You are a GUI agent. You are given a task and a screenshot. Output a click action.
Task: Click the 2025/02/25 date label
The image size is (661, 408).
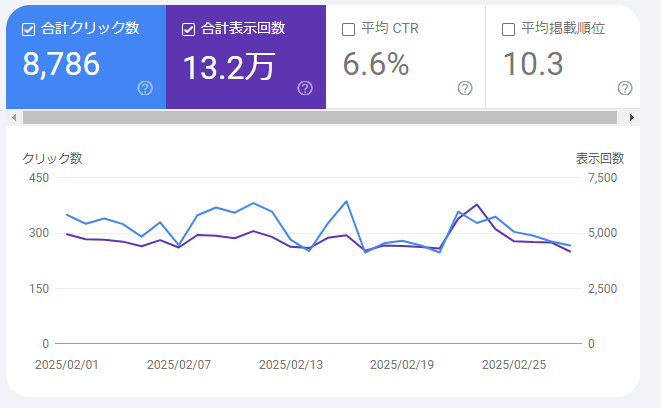pos(514,365)
